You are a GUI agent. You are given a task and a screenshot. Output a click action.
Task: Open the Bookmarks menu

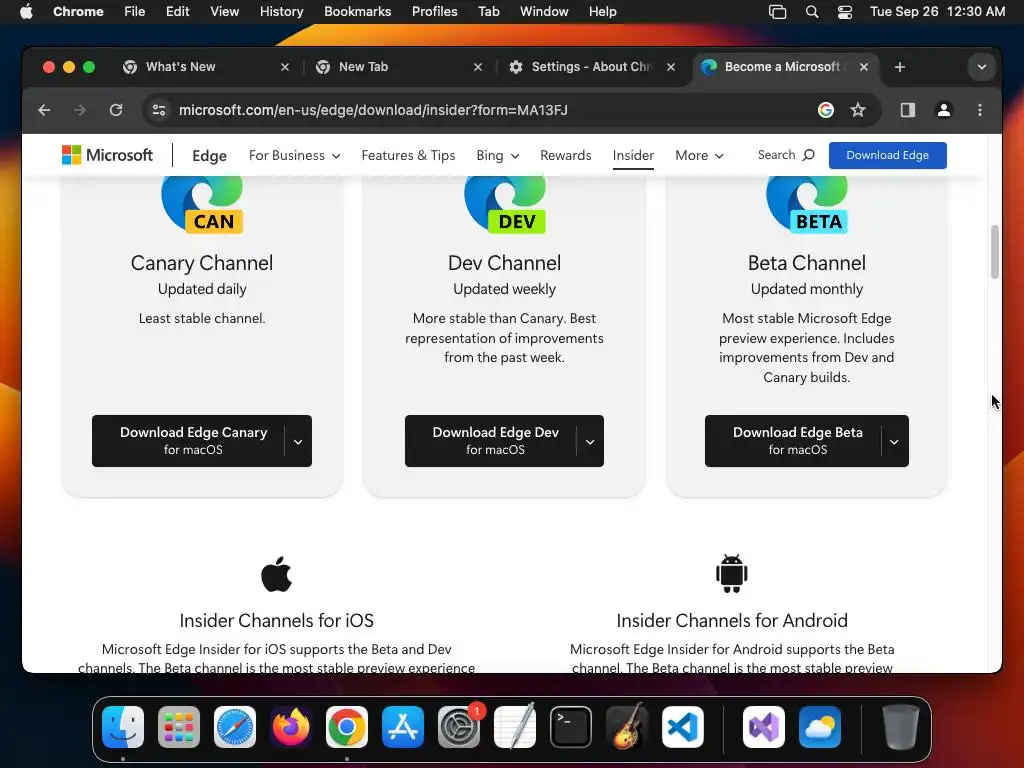tap(358, 12)
